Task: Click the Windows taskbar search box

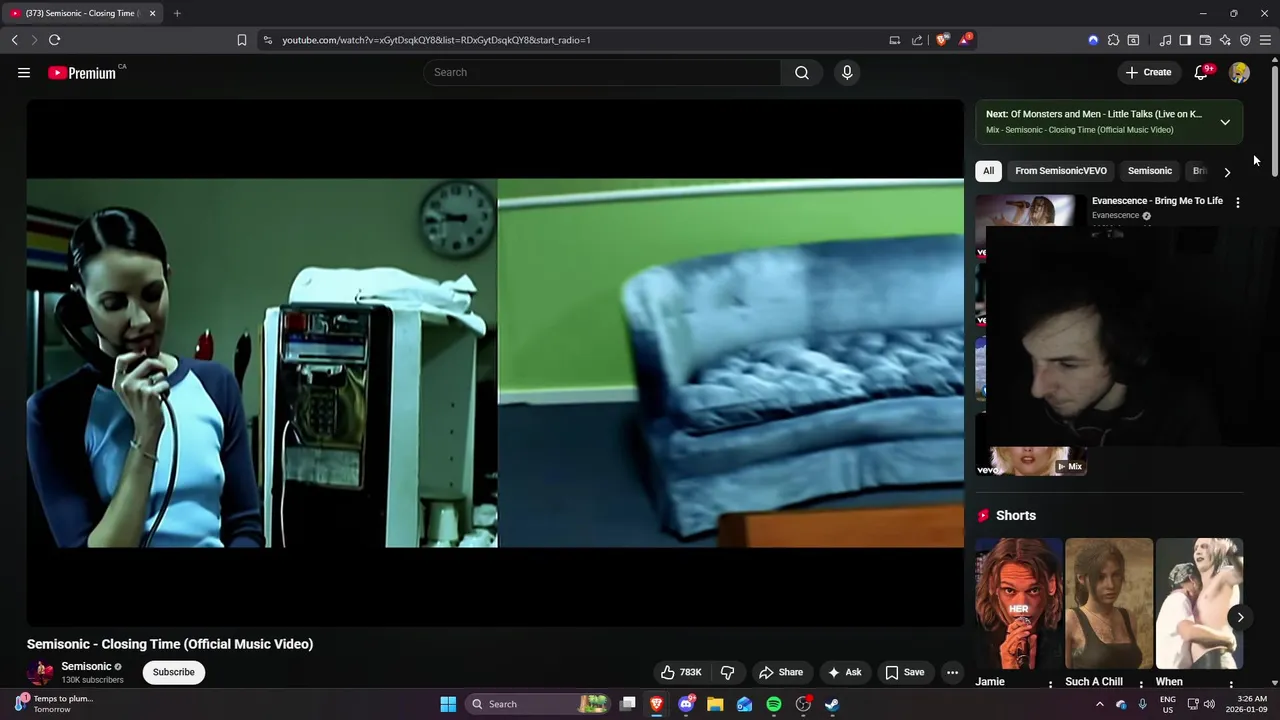Action: [539, 704]
